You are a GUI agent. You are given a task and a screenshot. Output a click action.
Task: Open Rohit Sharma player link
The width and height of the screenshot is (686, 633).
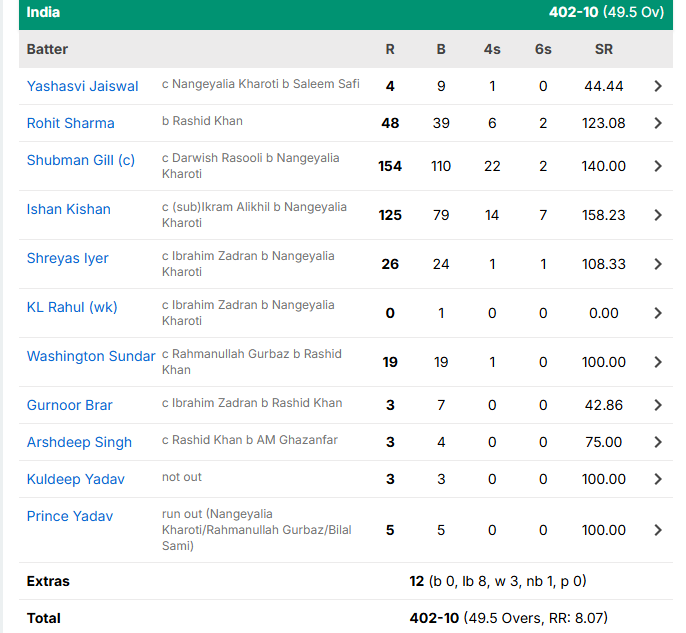click(70, 123)
